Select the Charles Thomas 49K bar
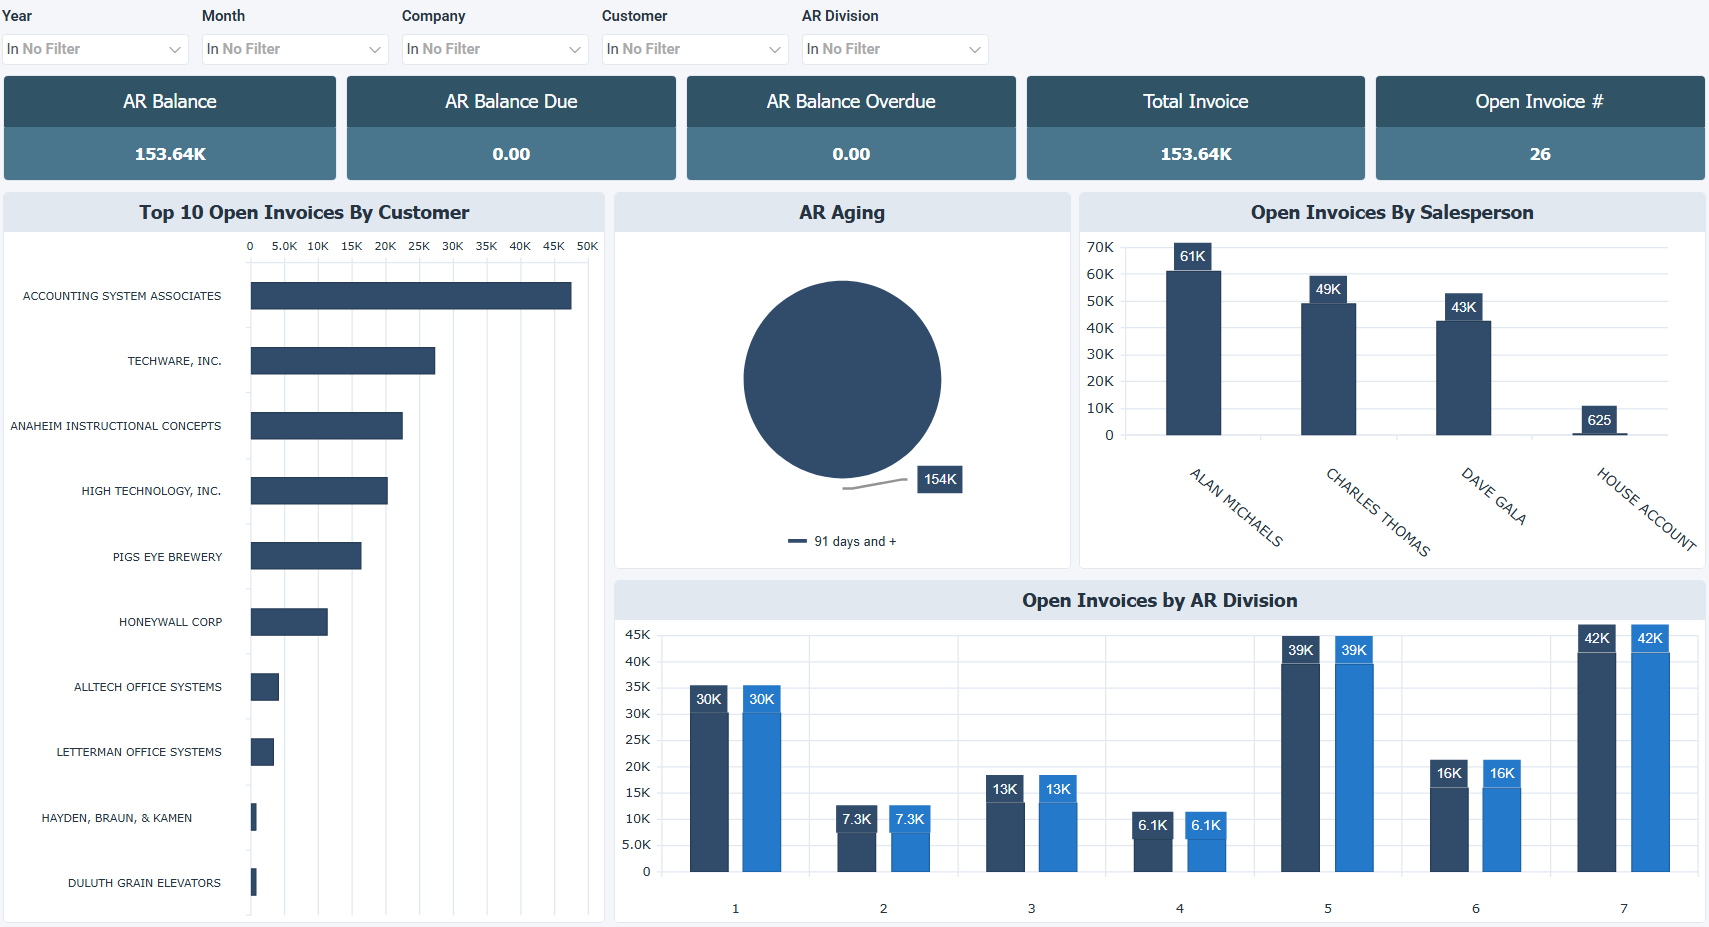The height and width of the screenshot is (927, 1709). click(x=1328, y=369)
